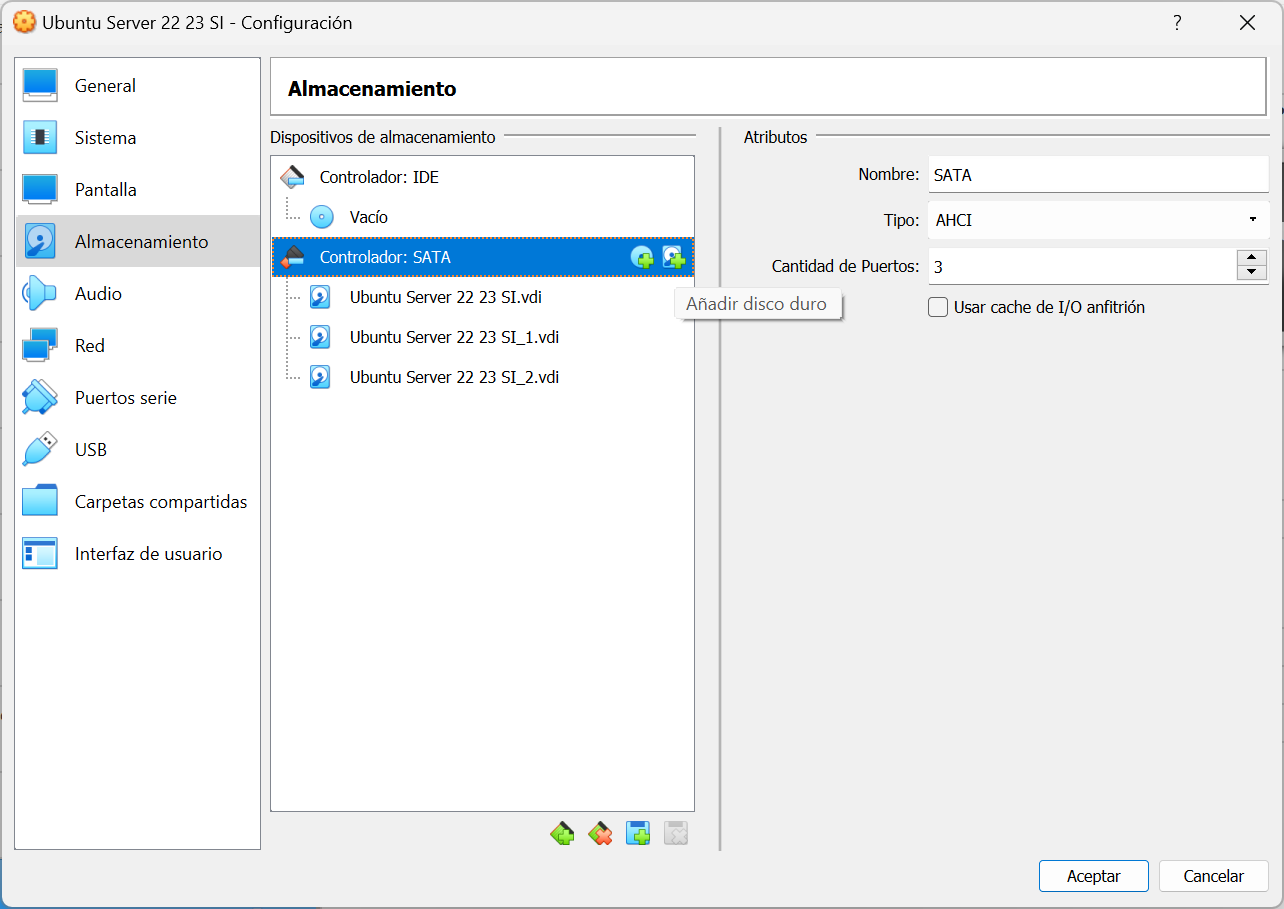Select disk Ubuntu Server 22 23 SI_2.vdi
Viewport: 1284px width, 909px height.
coord(482,377)
